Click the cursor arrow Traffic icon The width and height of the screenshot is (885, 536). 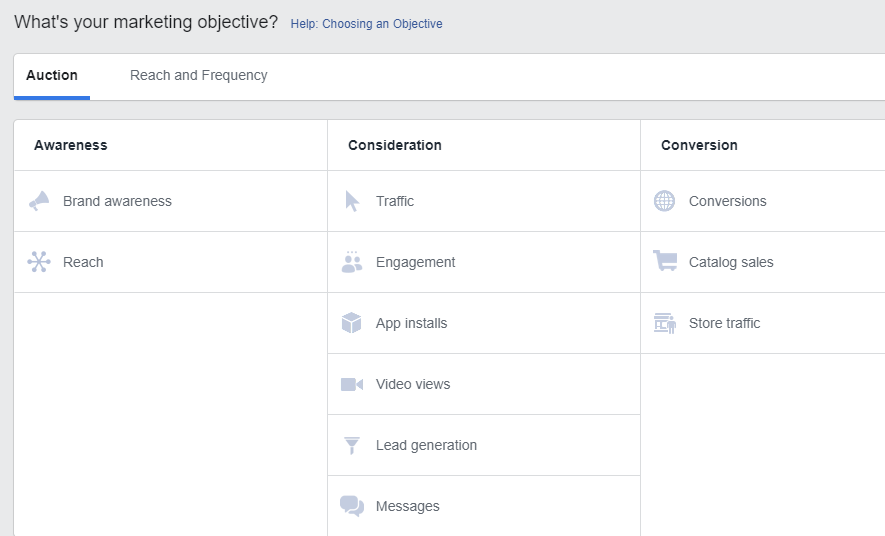point(352,201)
